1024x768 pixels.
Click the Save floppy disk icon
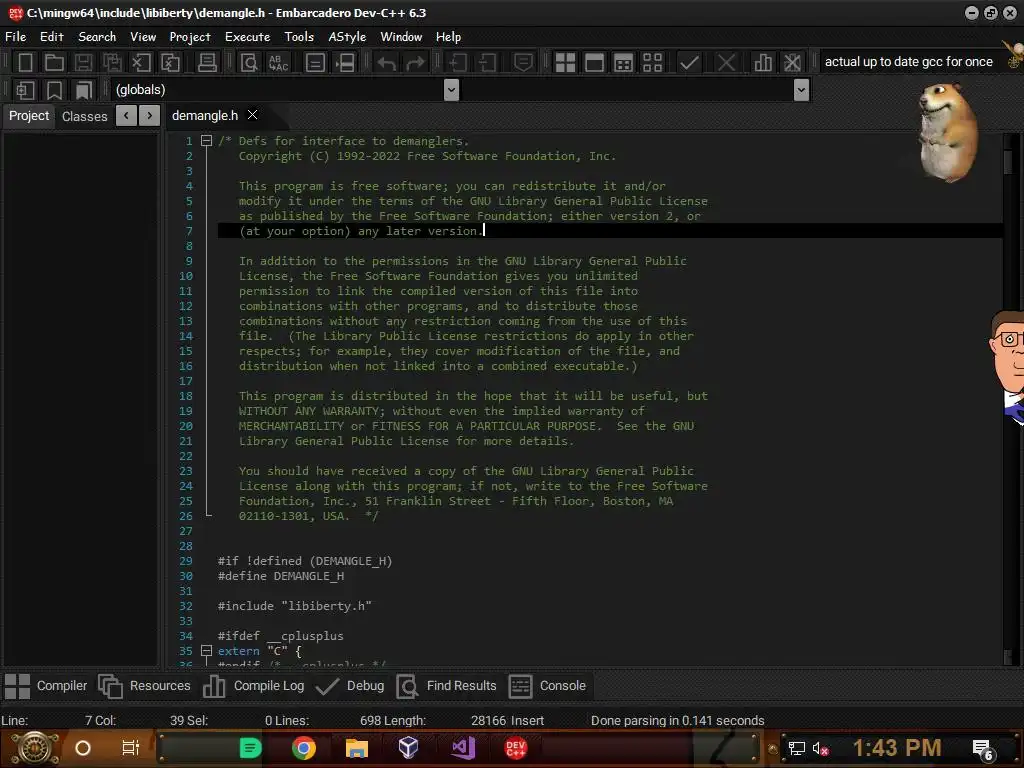tap(83, 63)
